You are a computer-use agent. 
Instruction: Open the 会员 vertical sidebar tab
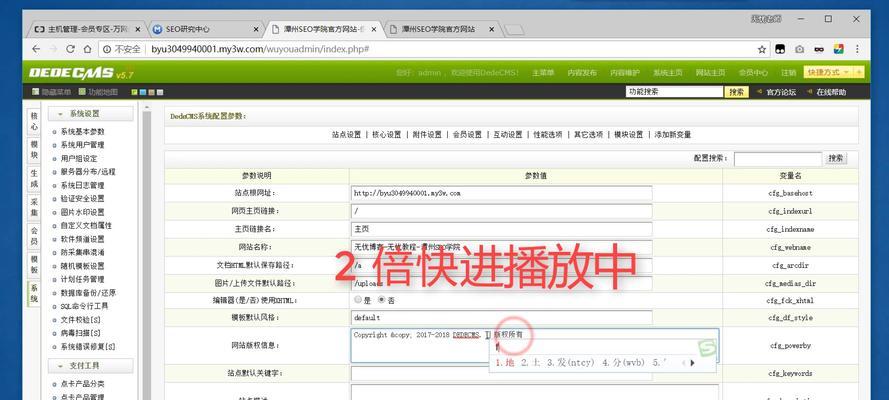34,236
